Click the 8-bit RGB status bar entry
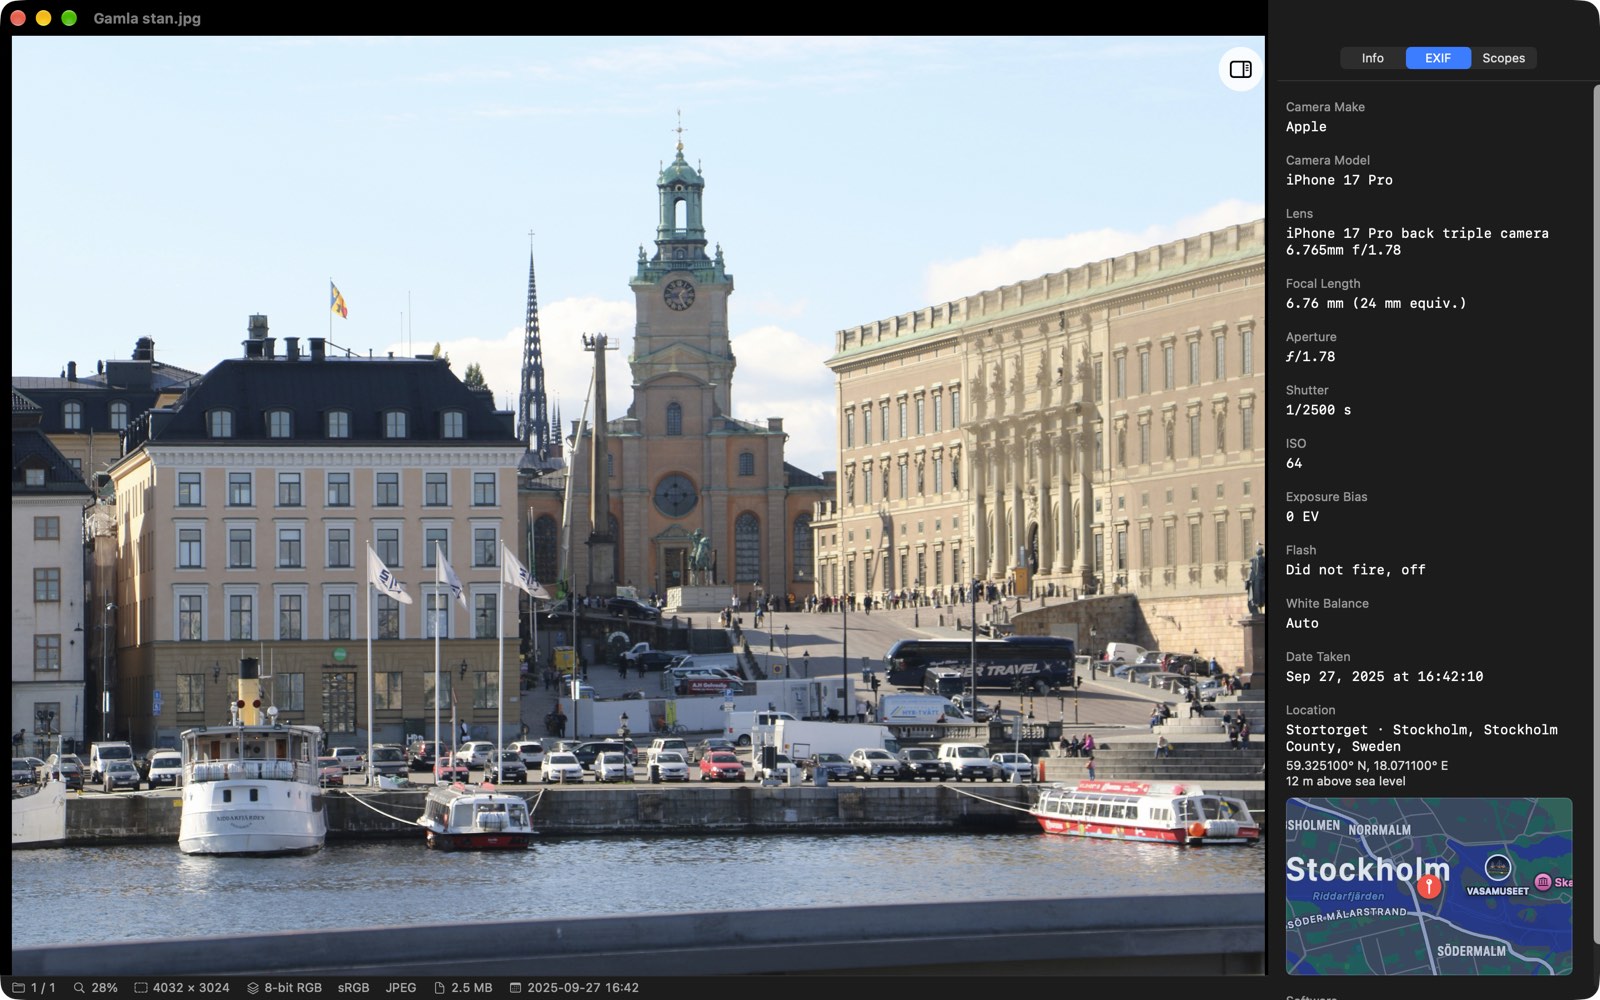Image resolution: width=1600 pixels, height=1000 pixels. [293, 987]
